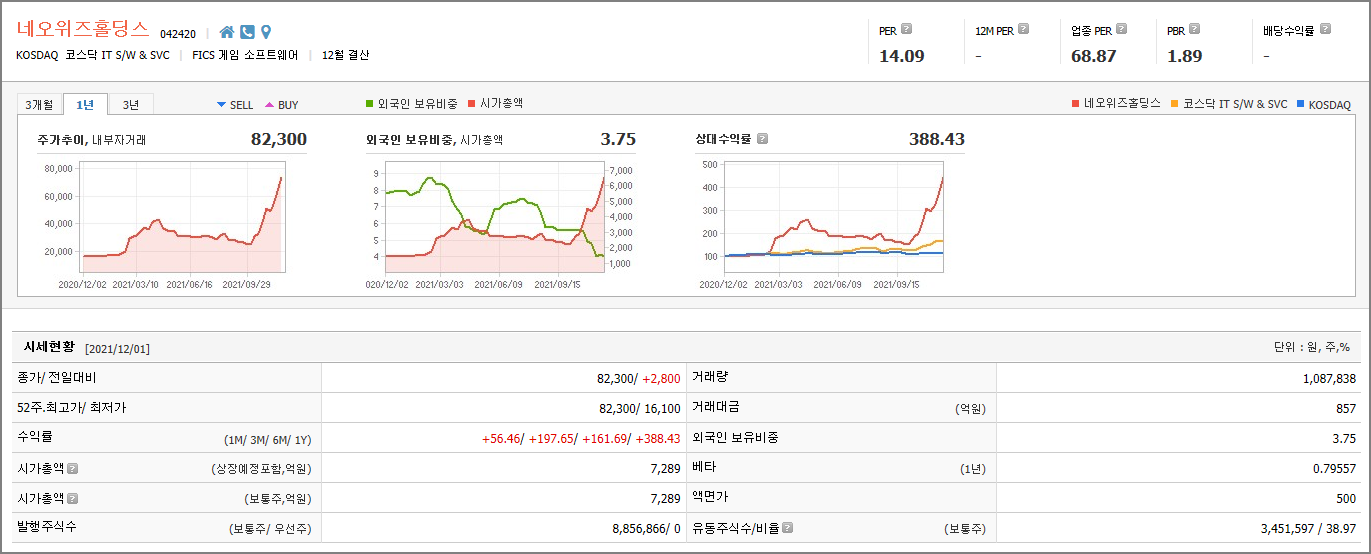Screen dimensions: 1371x554
Task: Open help icon next to 배당수익률
Action: click(1325, 29)
